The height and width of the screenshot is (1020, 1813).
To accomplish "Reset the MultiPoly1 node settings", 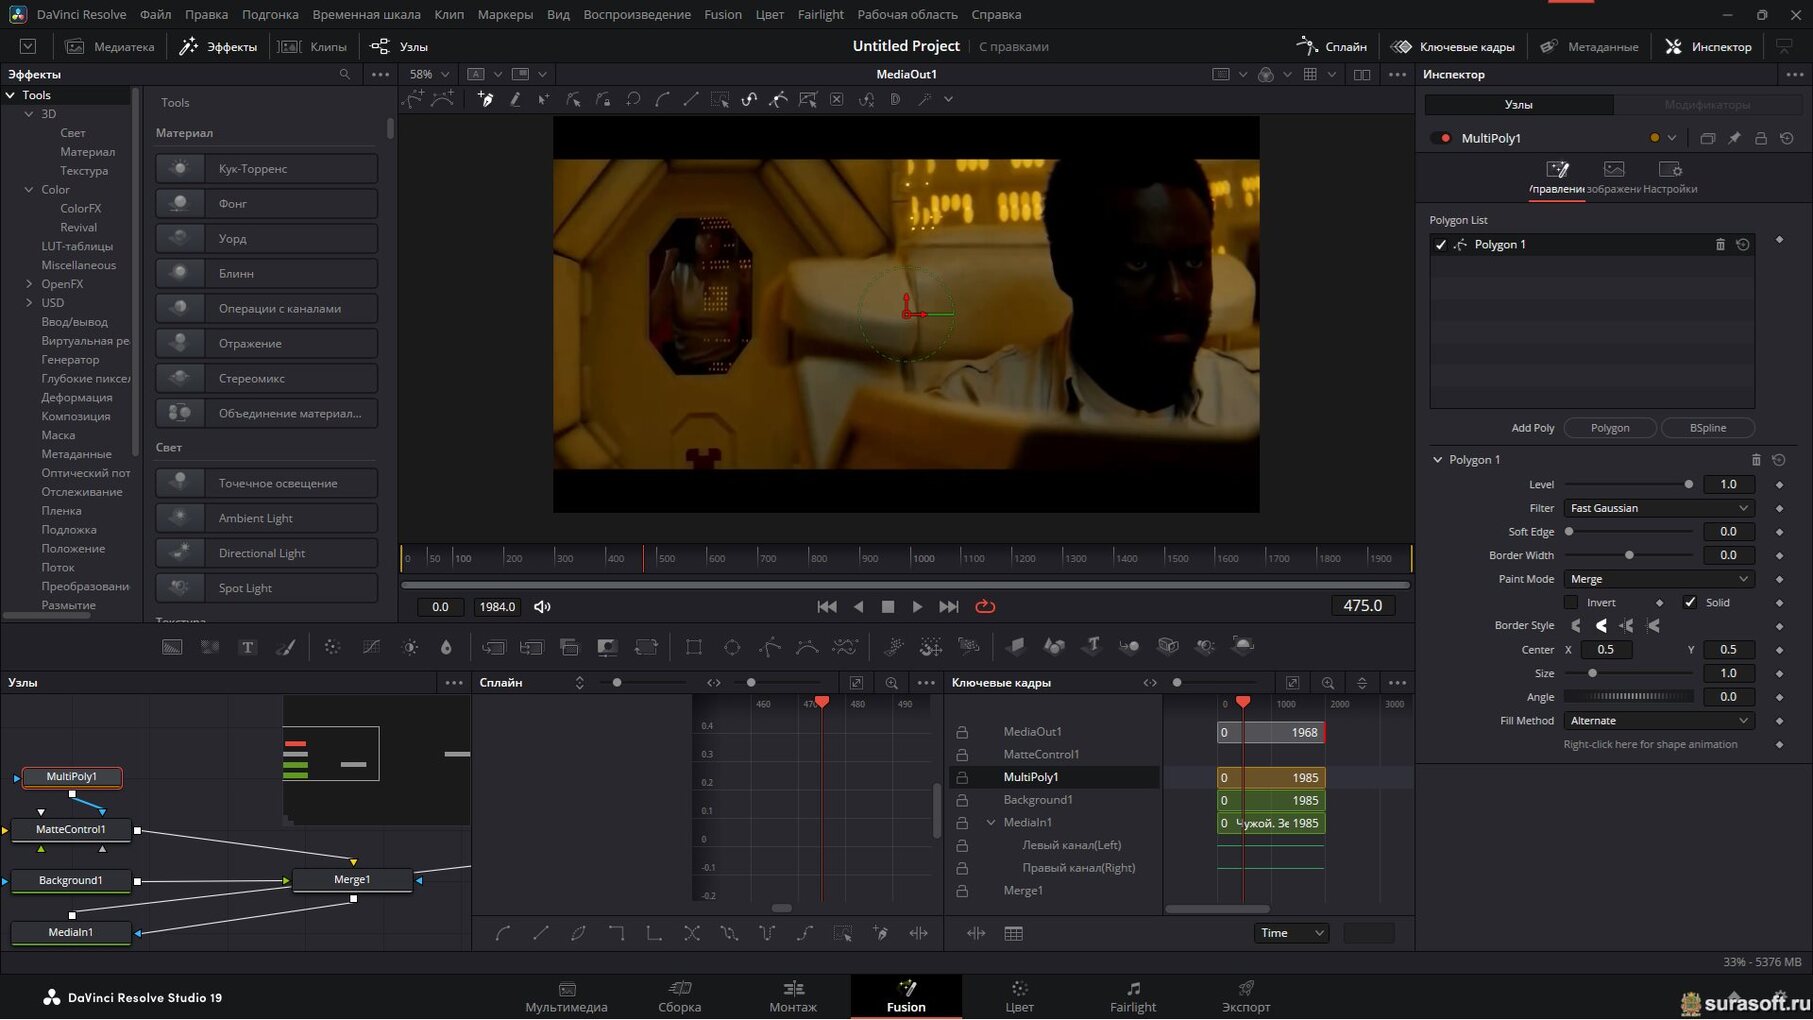I will [1787, 138].
